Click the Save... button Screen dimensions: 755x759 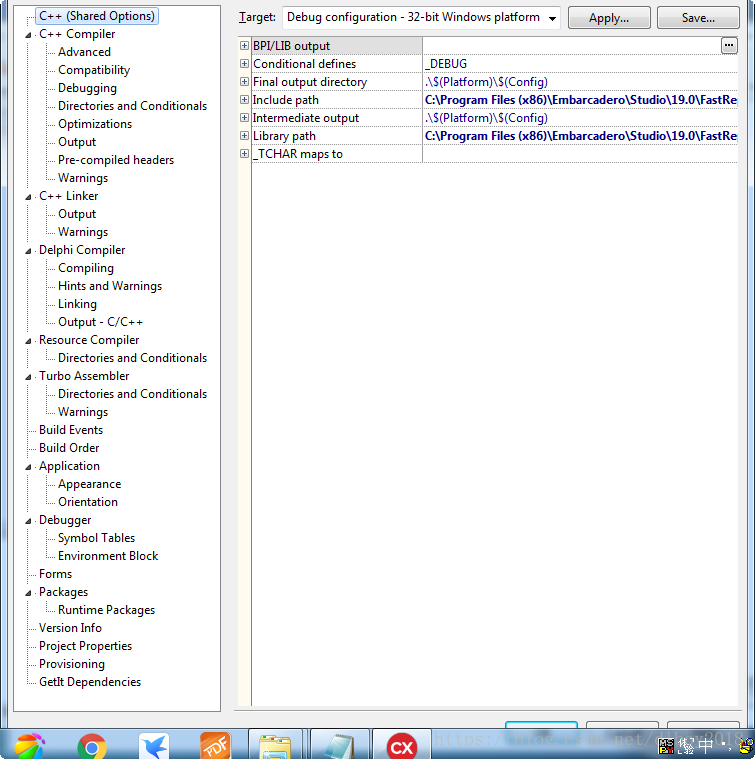[698, 18]
